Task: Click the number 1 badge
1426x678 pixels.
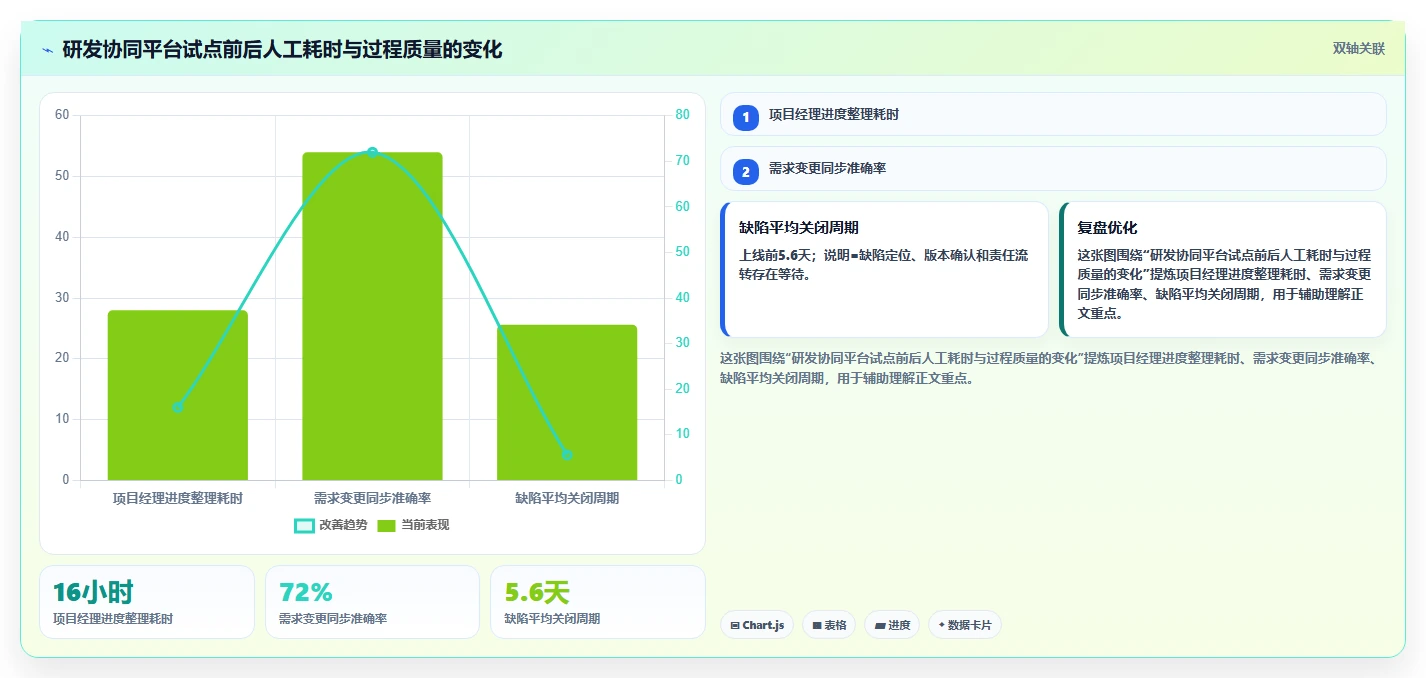Action: (x=745, y=118)
